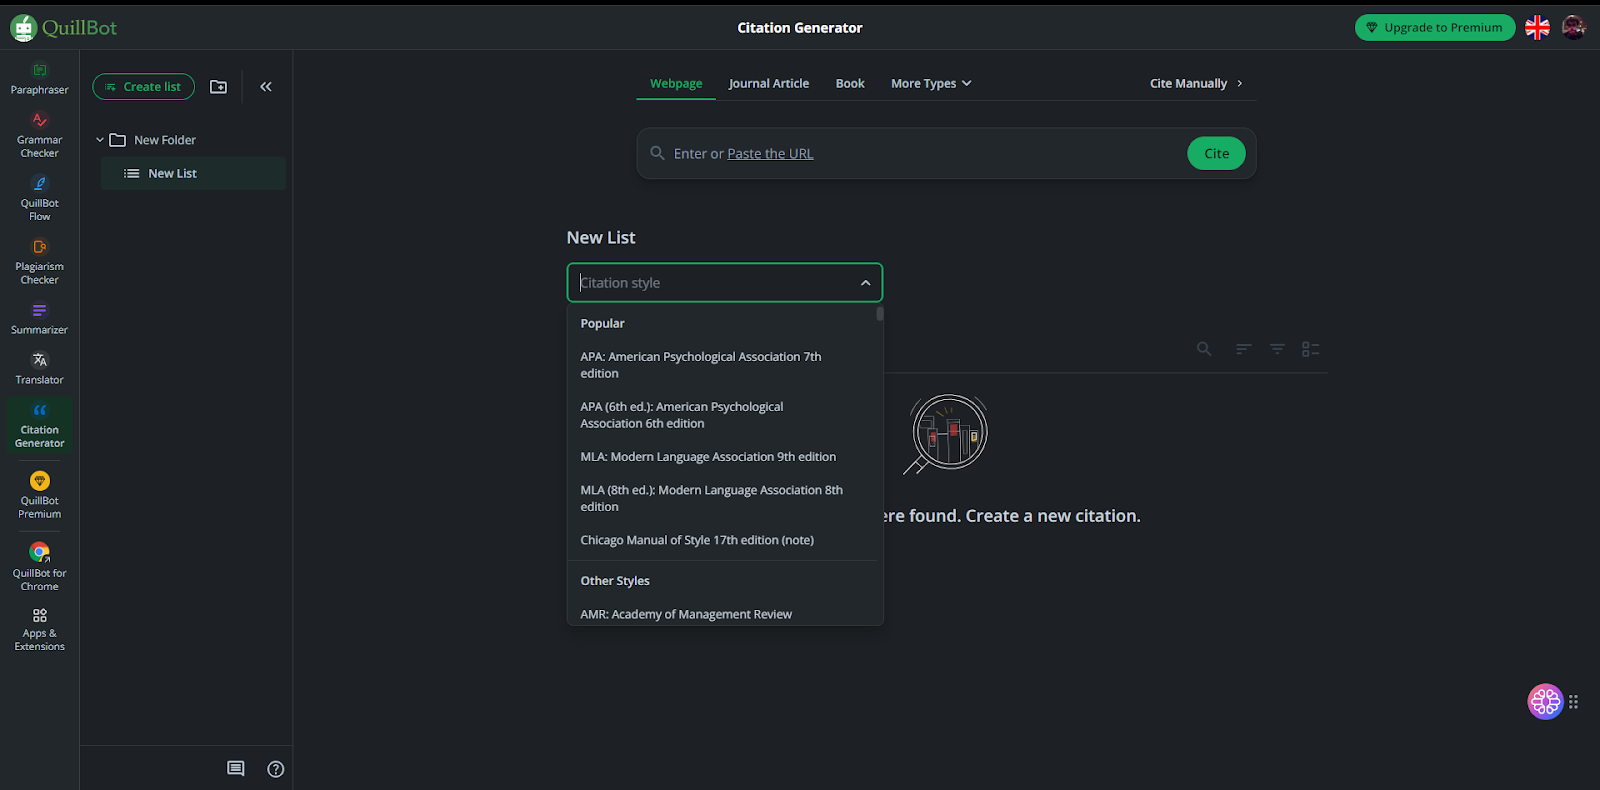The width and height of the screenshot is (1600, 790).
Task: Collapse the New Folder tree item
Action: coord(100,140)
